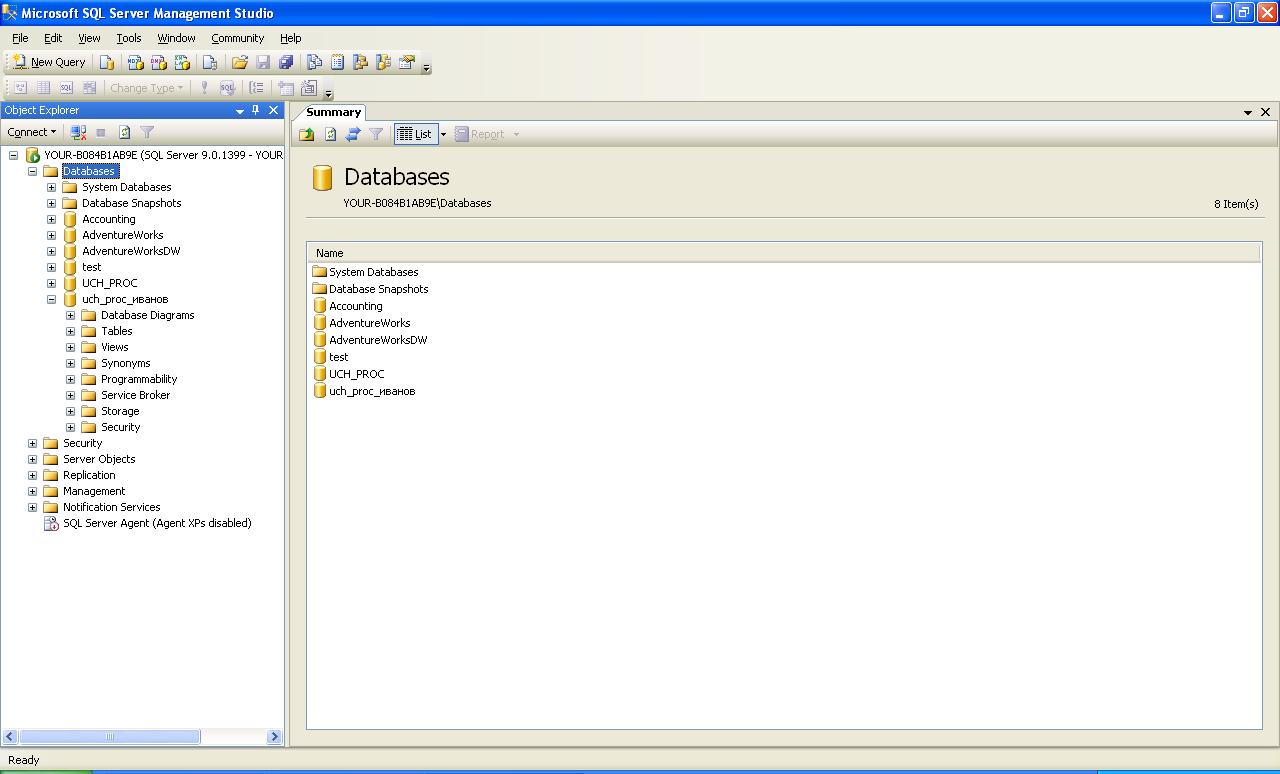Open the File menu

[20, 38]
